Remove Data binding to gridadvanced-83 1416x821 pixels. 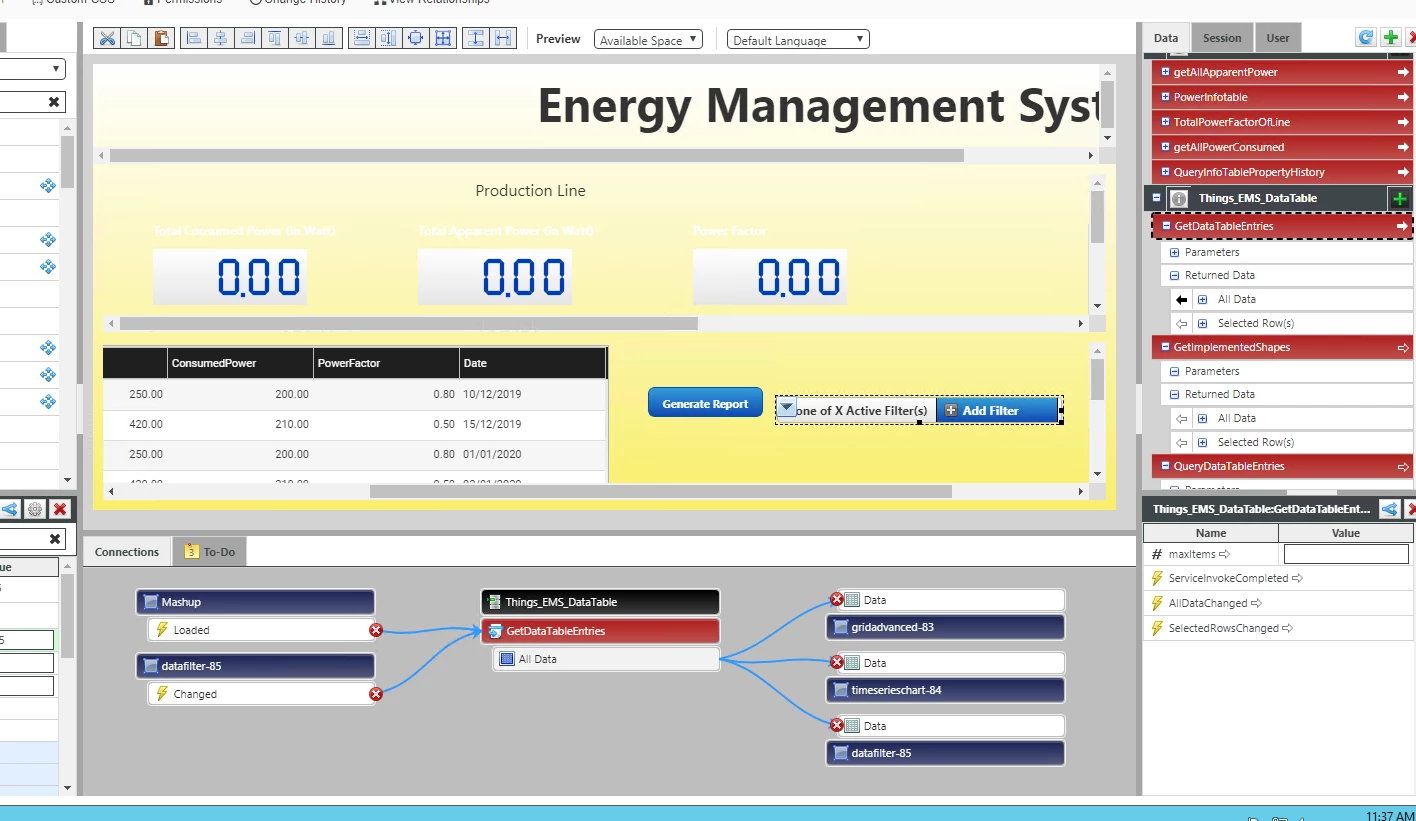pos(836,599)
